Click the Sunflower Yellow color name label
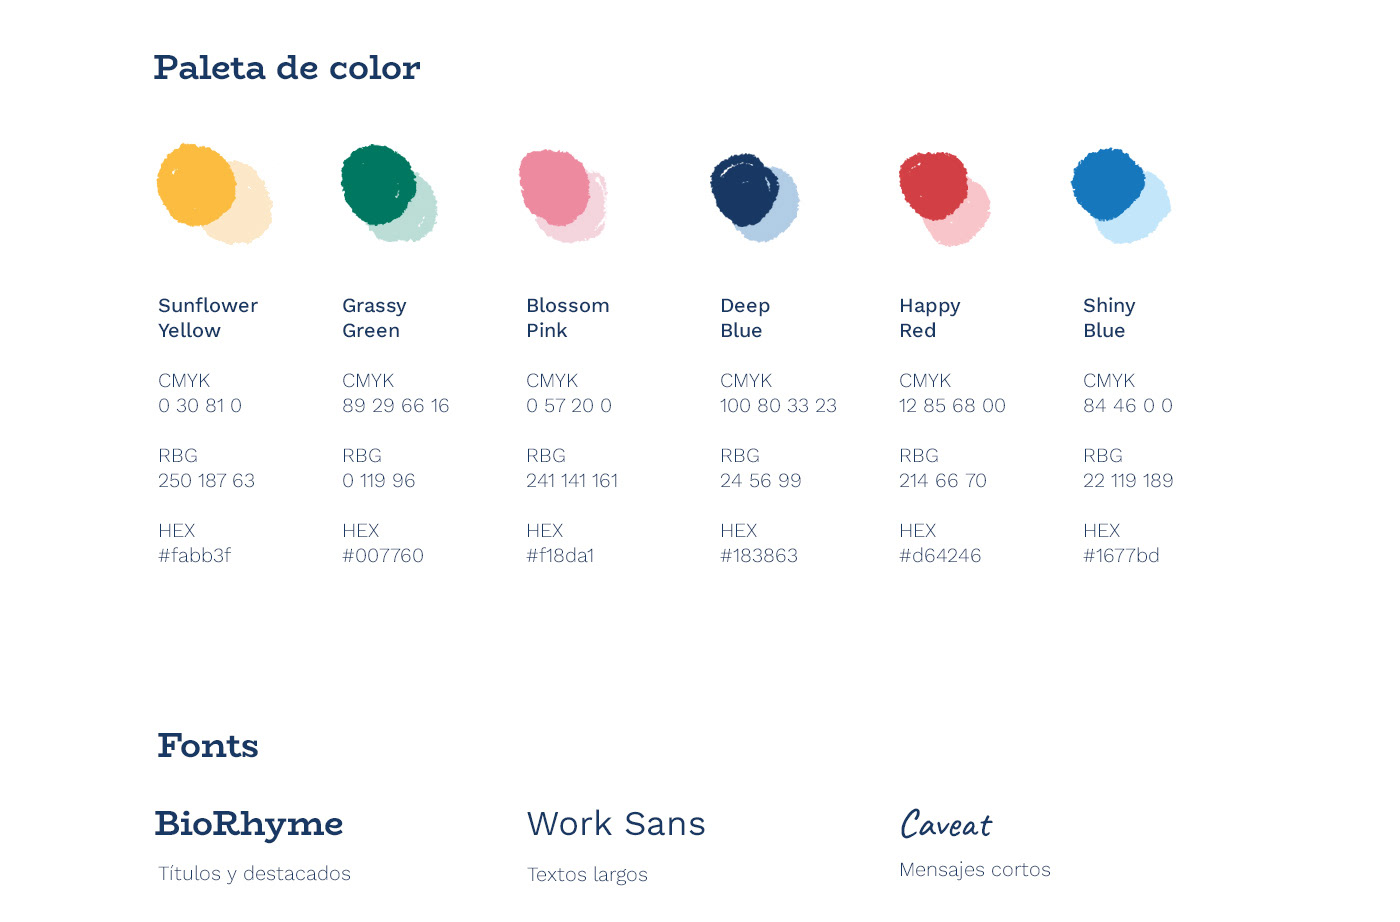Viewport: 1400px width, 922px height. pos(208,318)
